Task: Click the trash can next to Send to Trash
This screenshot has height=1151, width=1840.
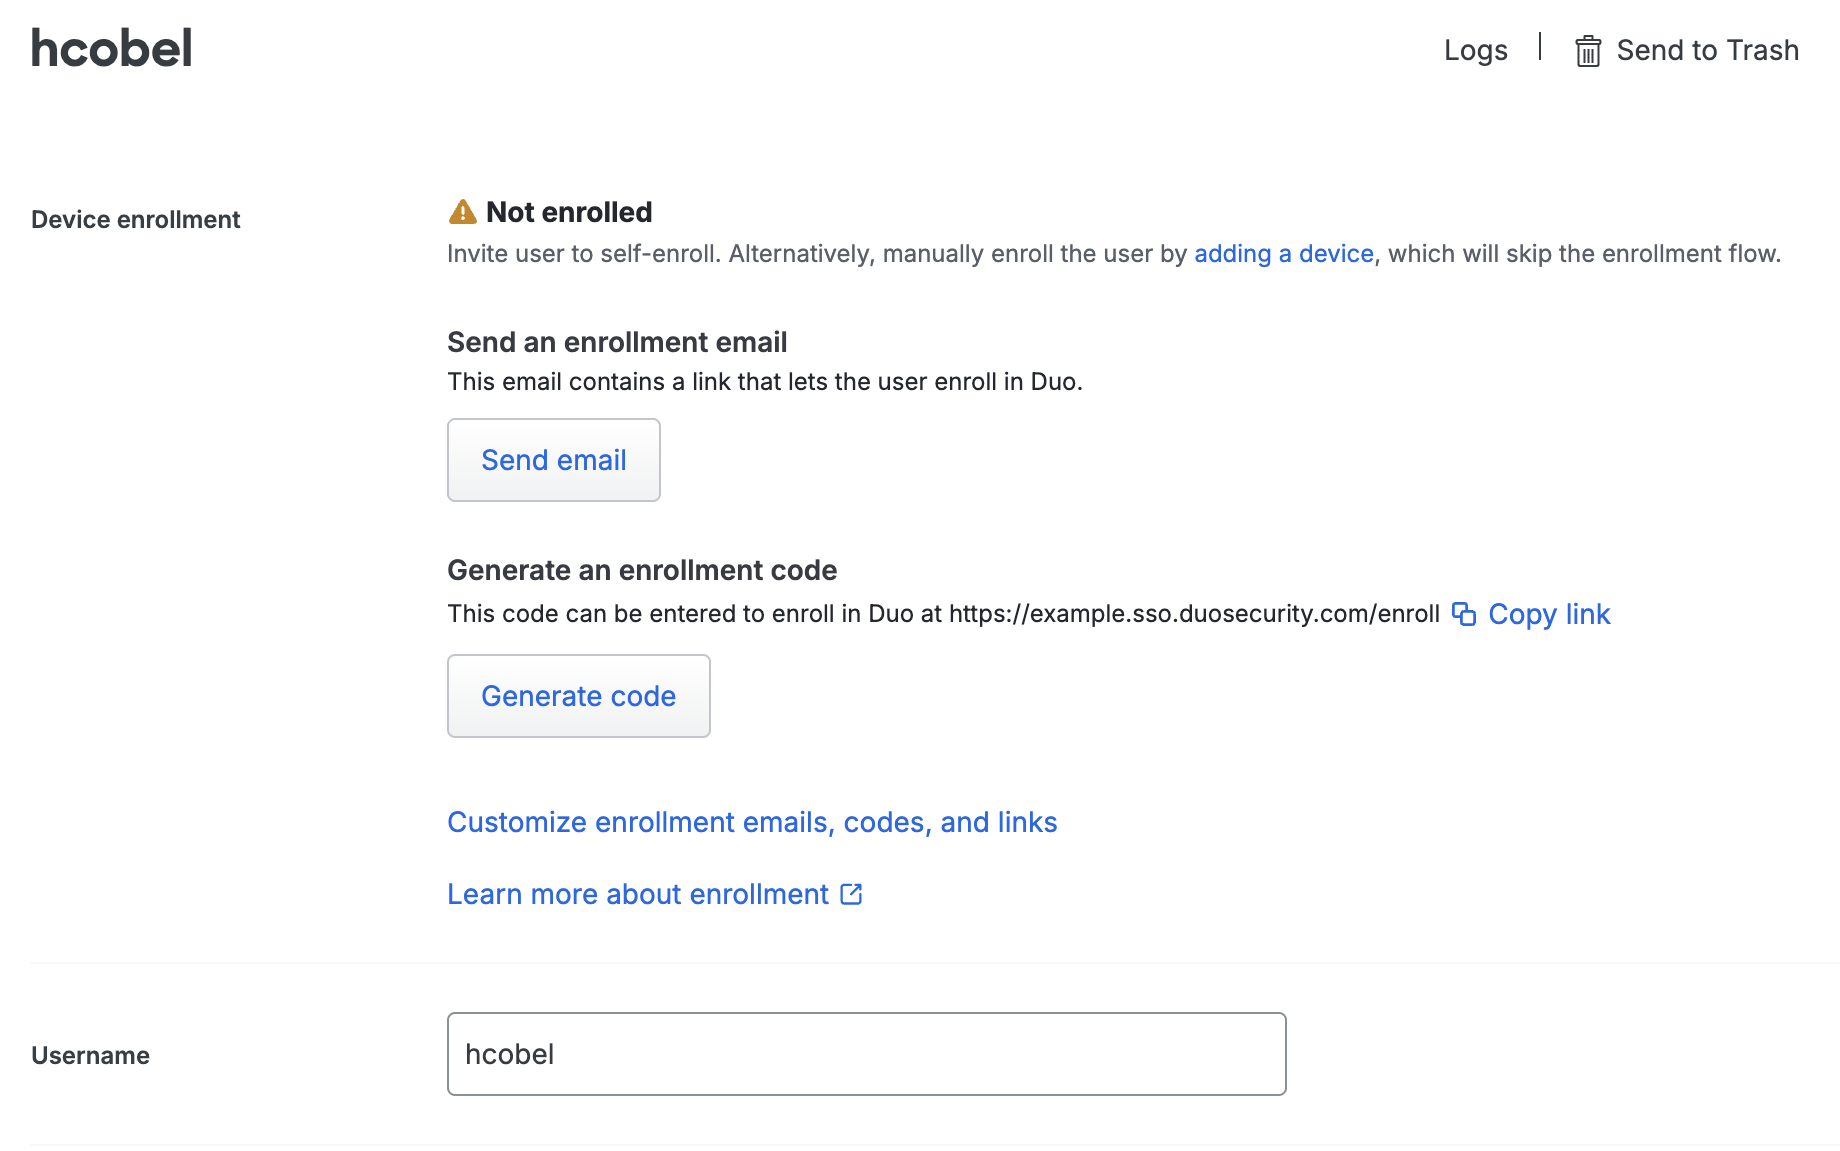Action: (x=1588, y=49)
